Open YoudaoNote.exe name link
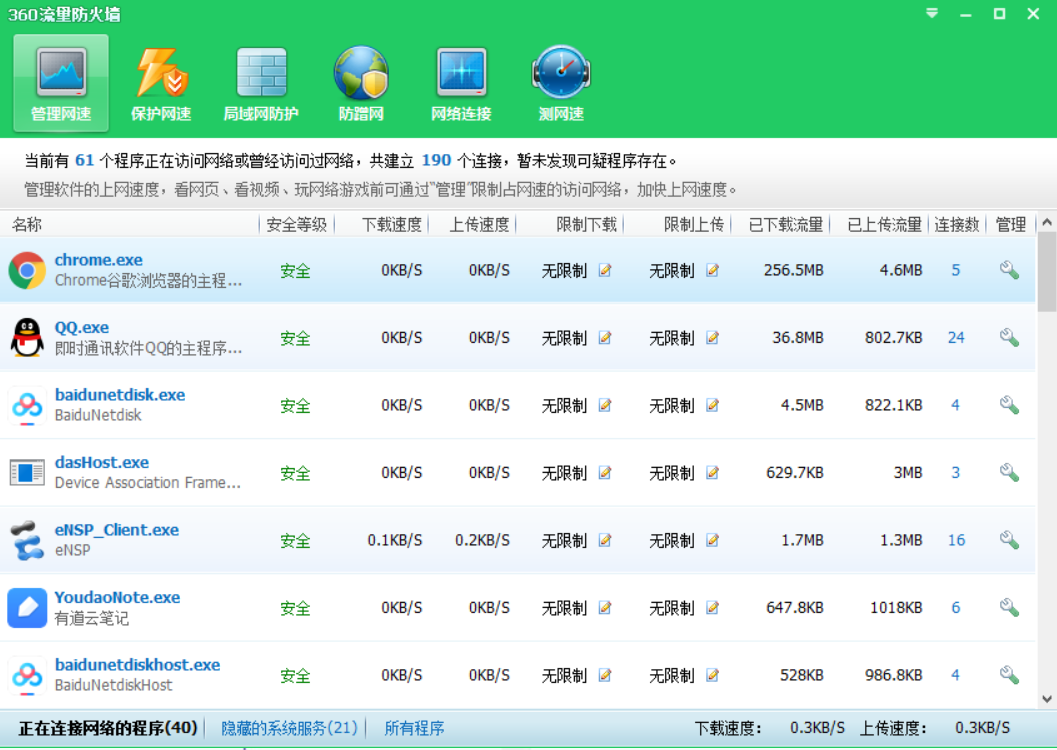Viewport: 1057px width, 750px height. [117, 597]
